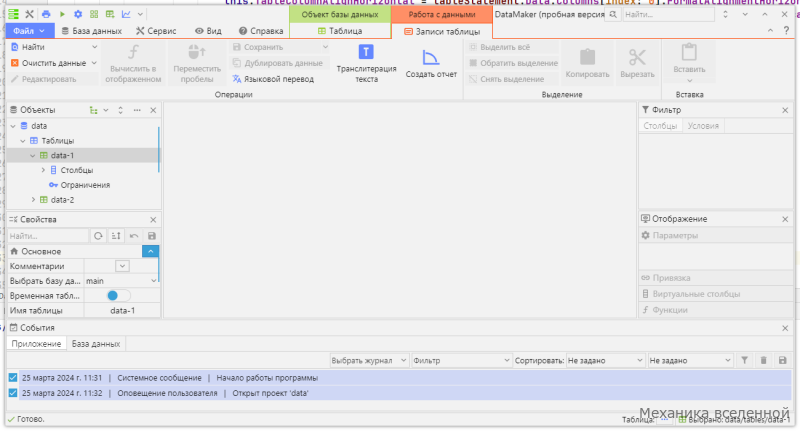Open the Вид menu

pyautogui.click(x=208, y=31)
